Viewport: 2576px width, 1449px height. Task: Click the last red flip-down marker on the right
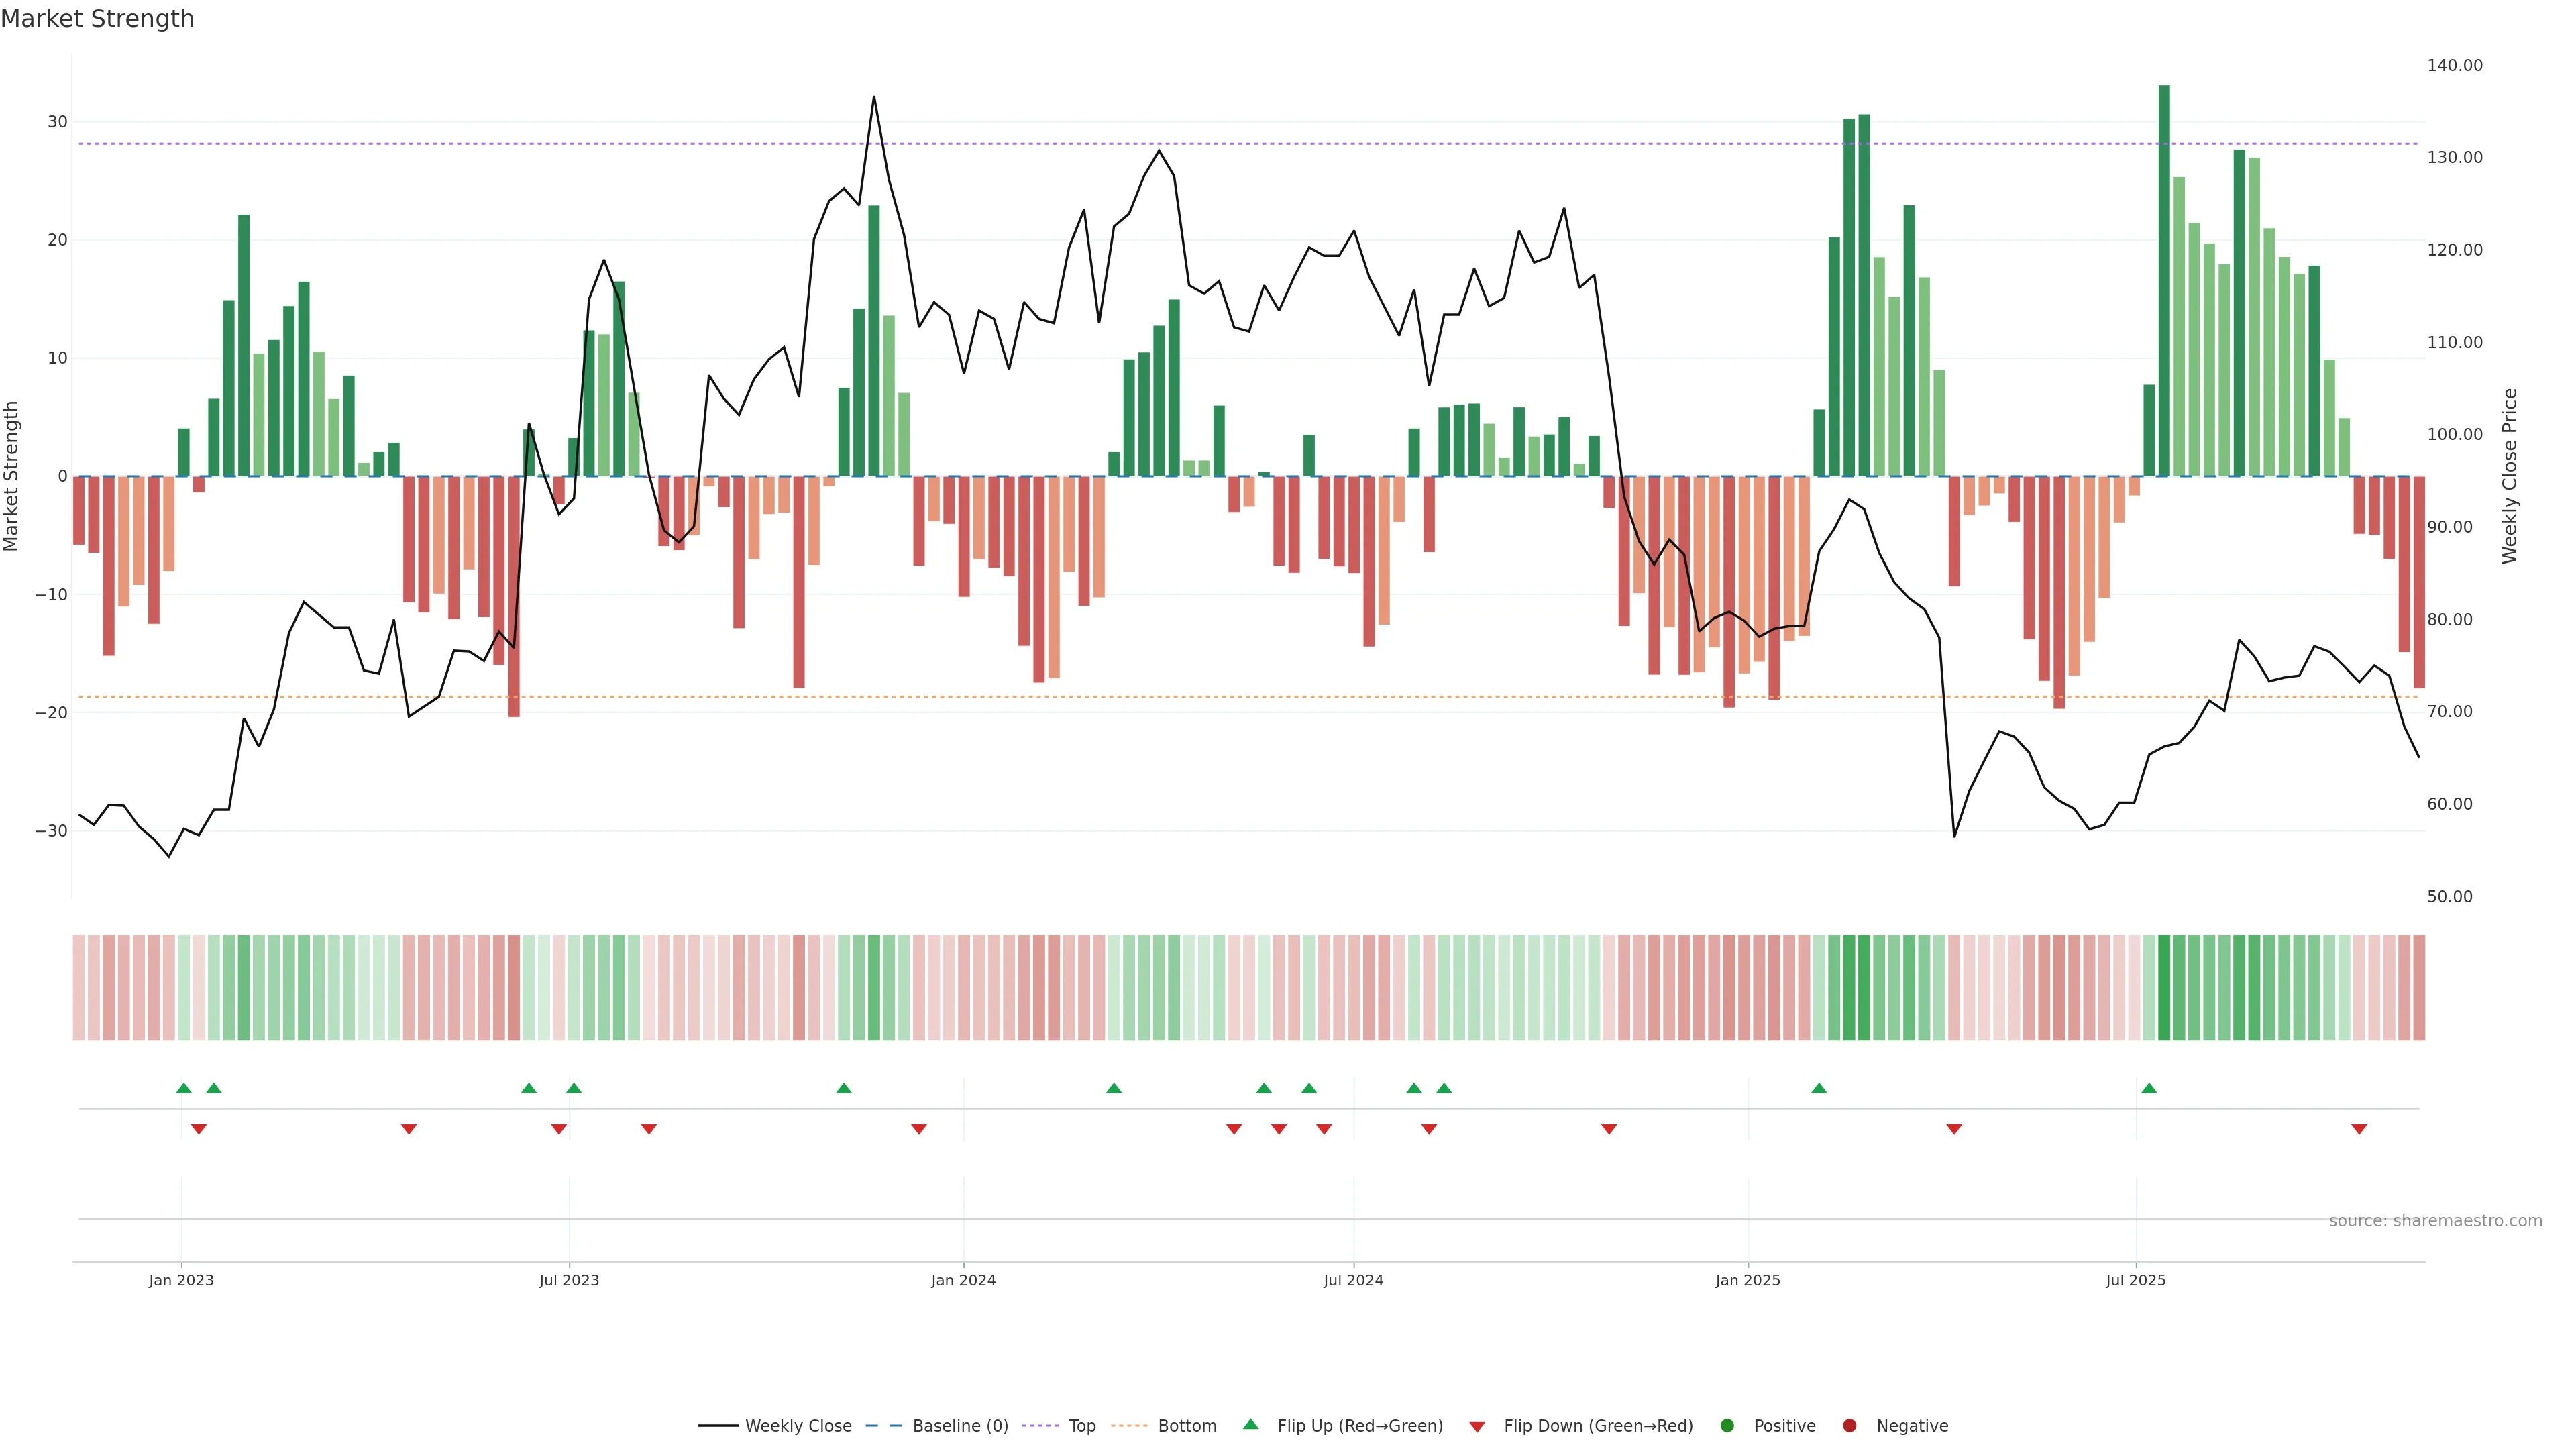pyautogui.click(x=2359, y=1129)
